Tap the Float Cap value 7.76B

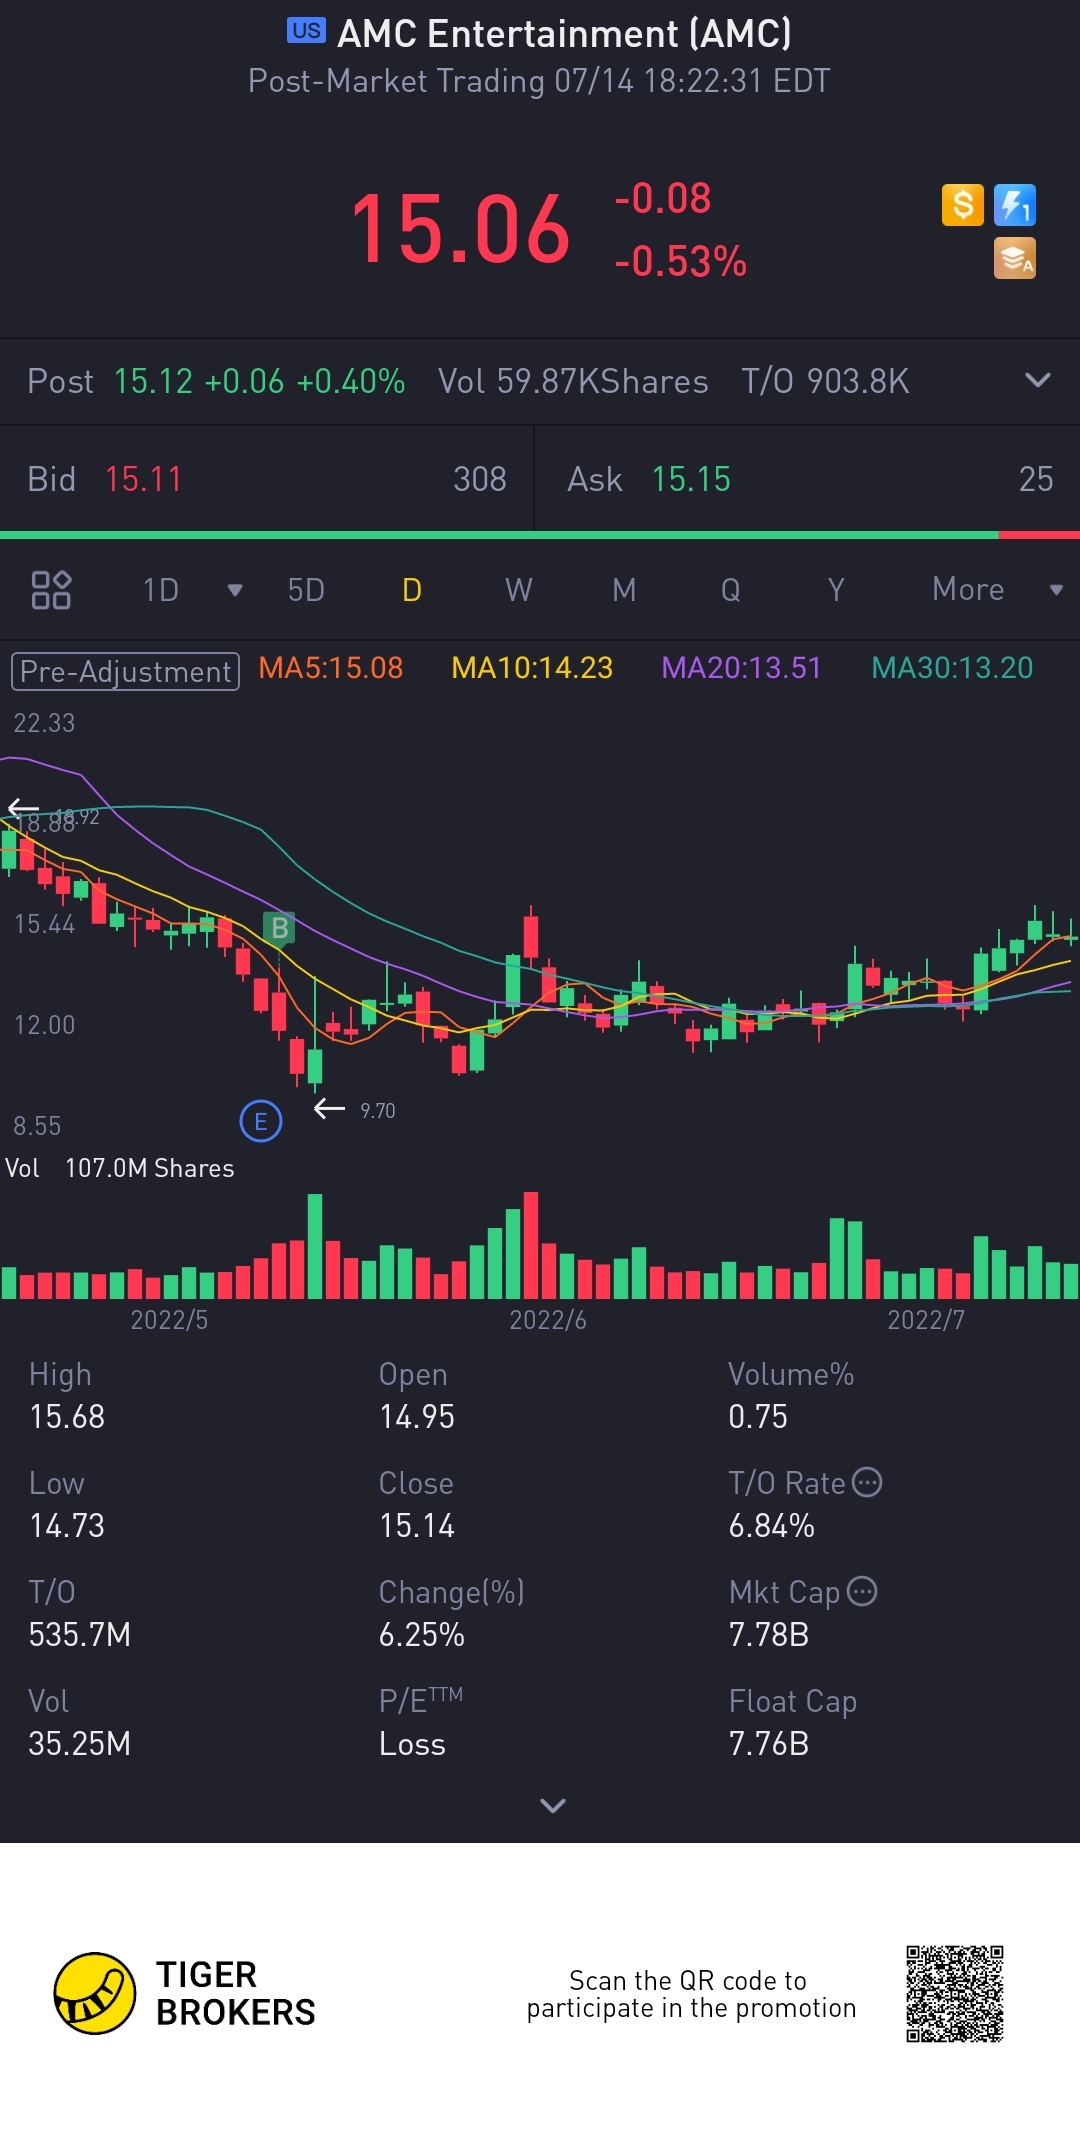769,1744
